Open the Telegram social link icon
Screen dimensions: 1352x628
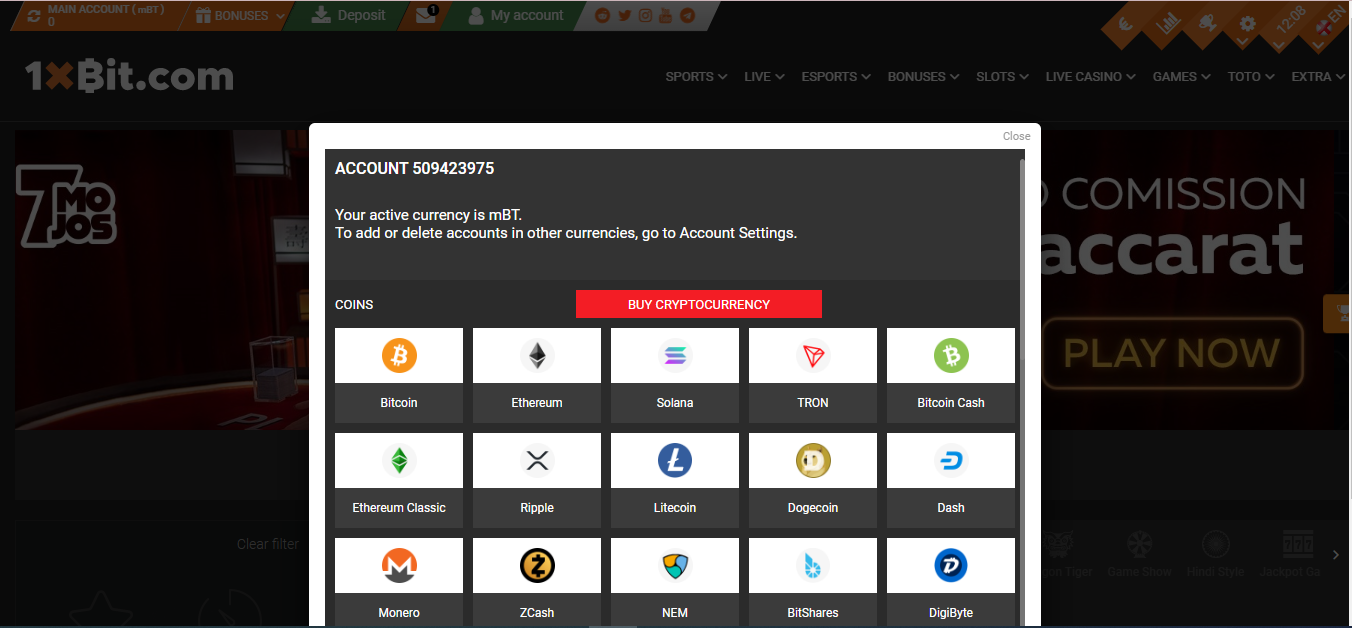tap(688, 16)
